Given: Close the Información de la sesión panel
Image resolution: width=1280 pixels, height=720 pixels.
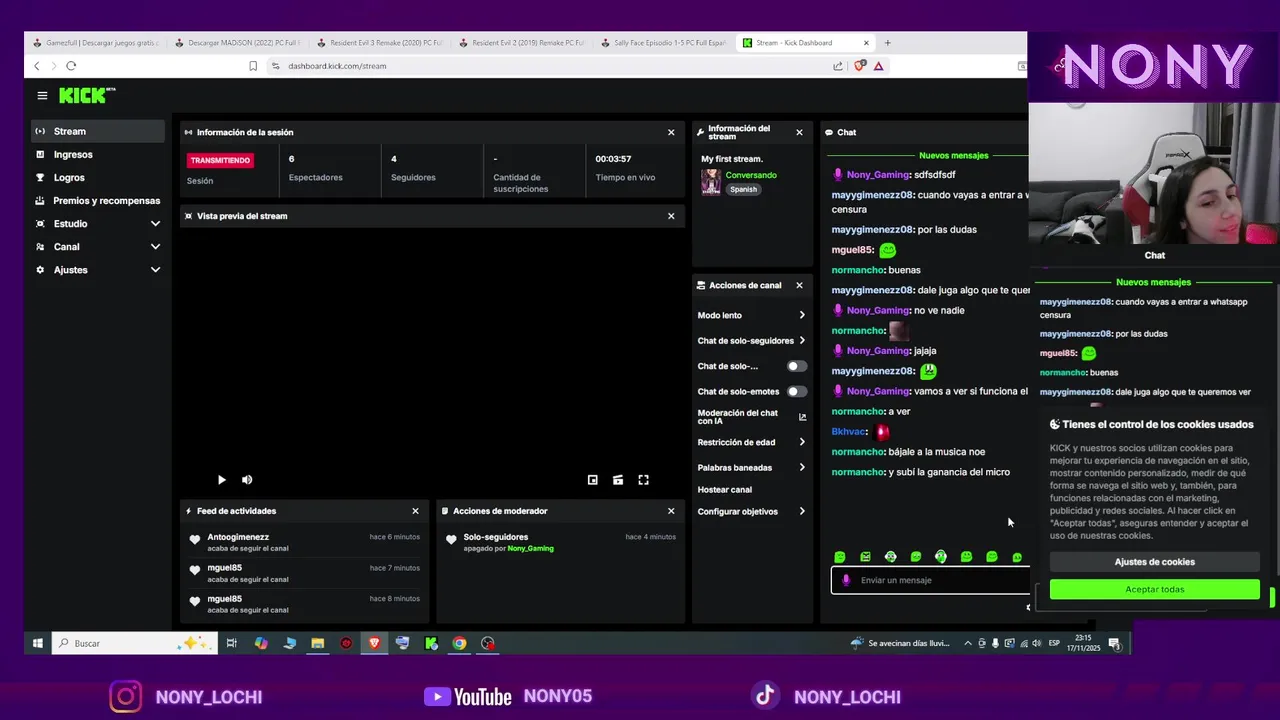Looking at the screenshot, I should pos(671,132).
